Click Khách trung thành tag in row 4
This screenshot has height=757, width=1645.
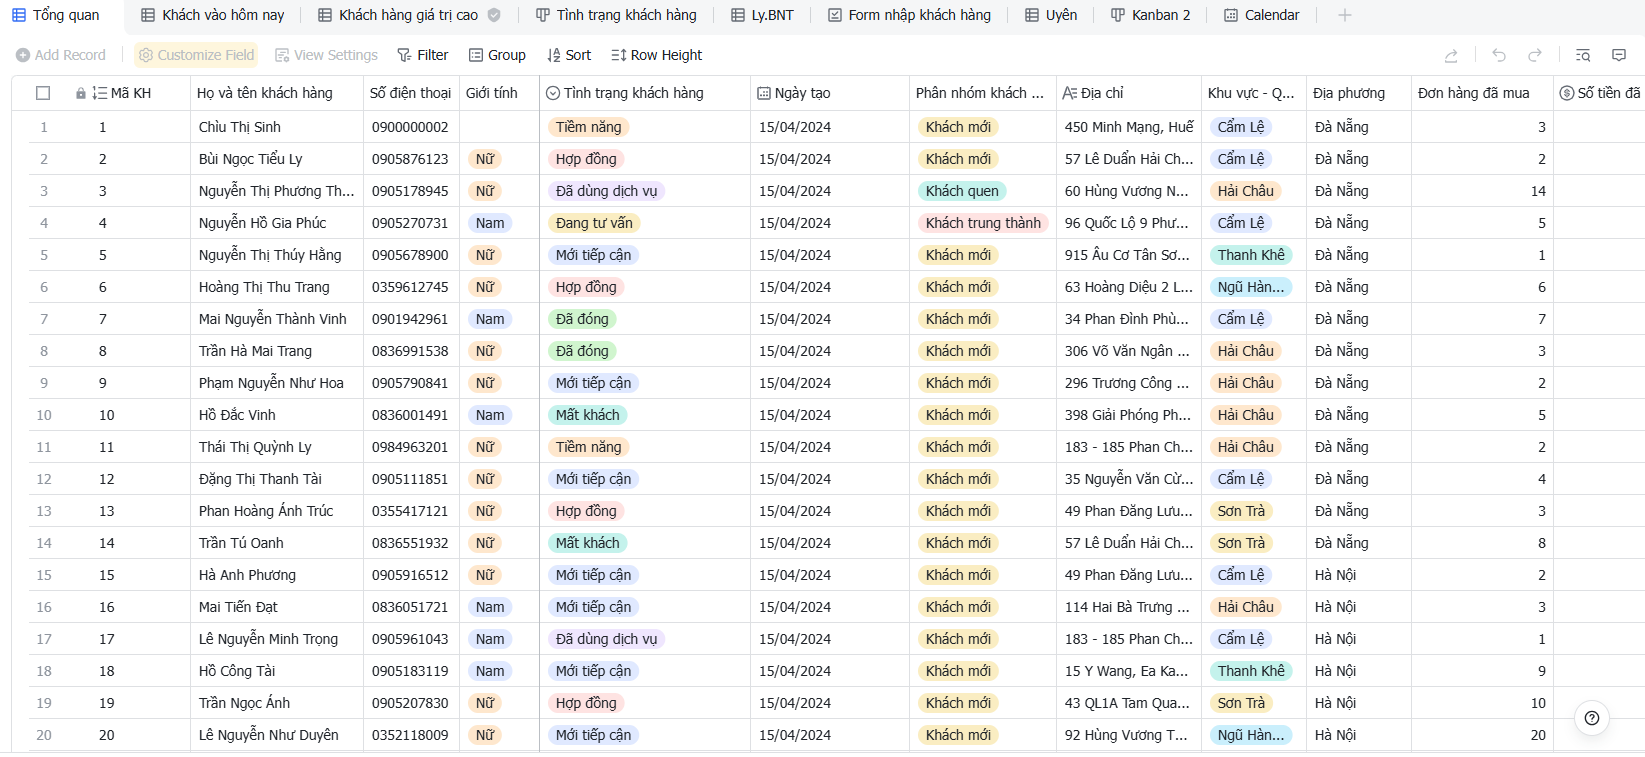983,223
